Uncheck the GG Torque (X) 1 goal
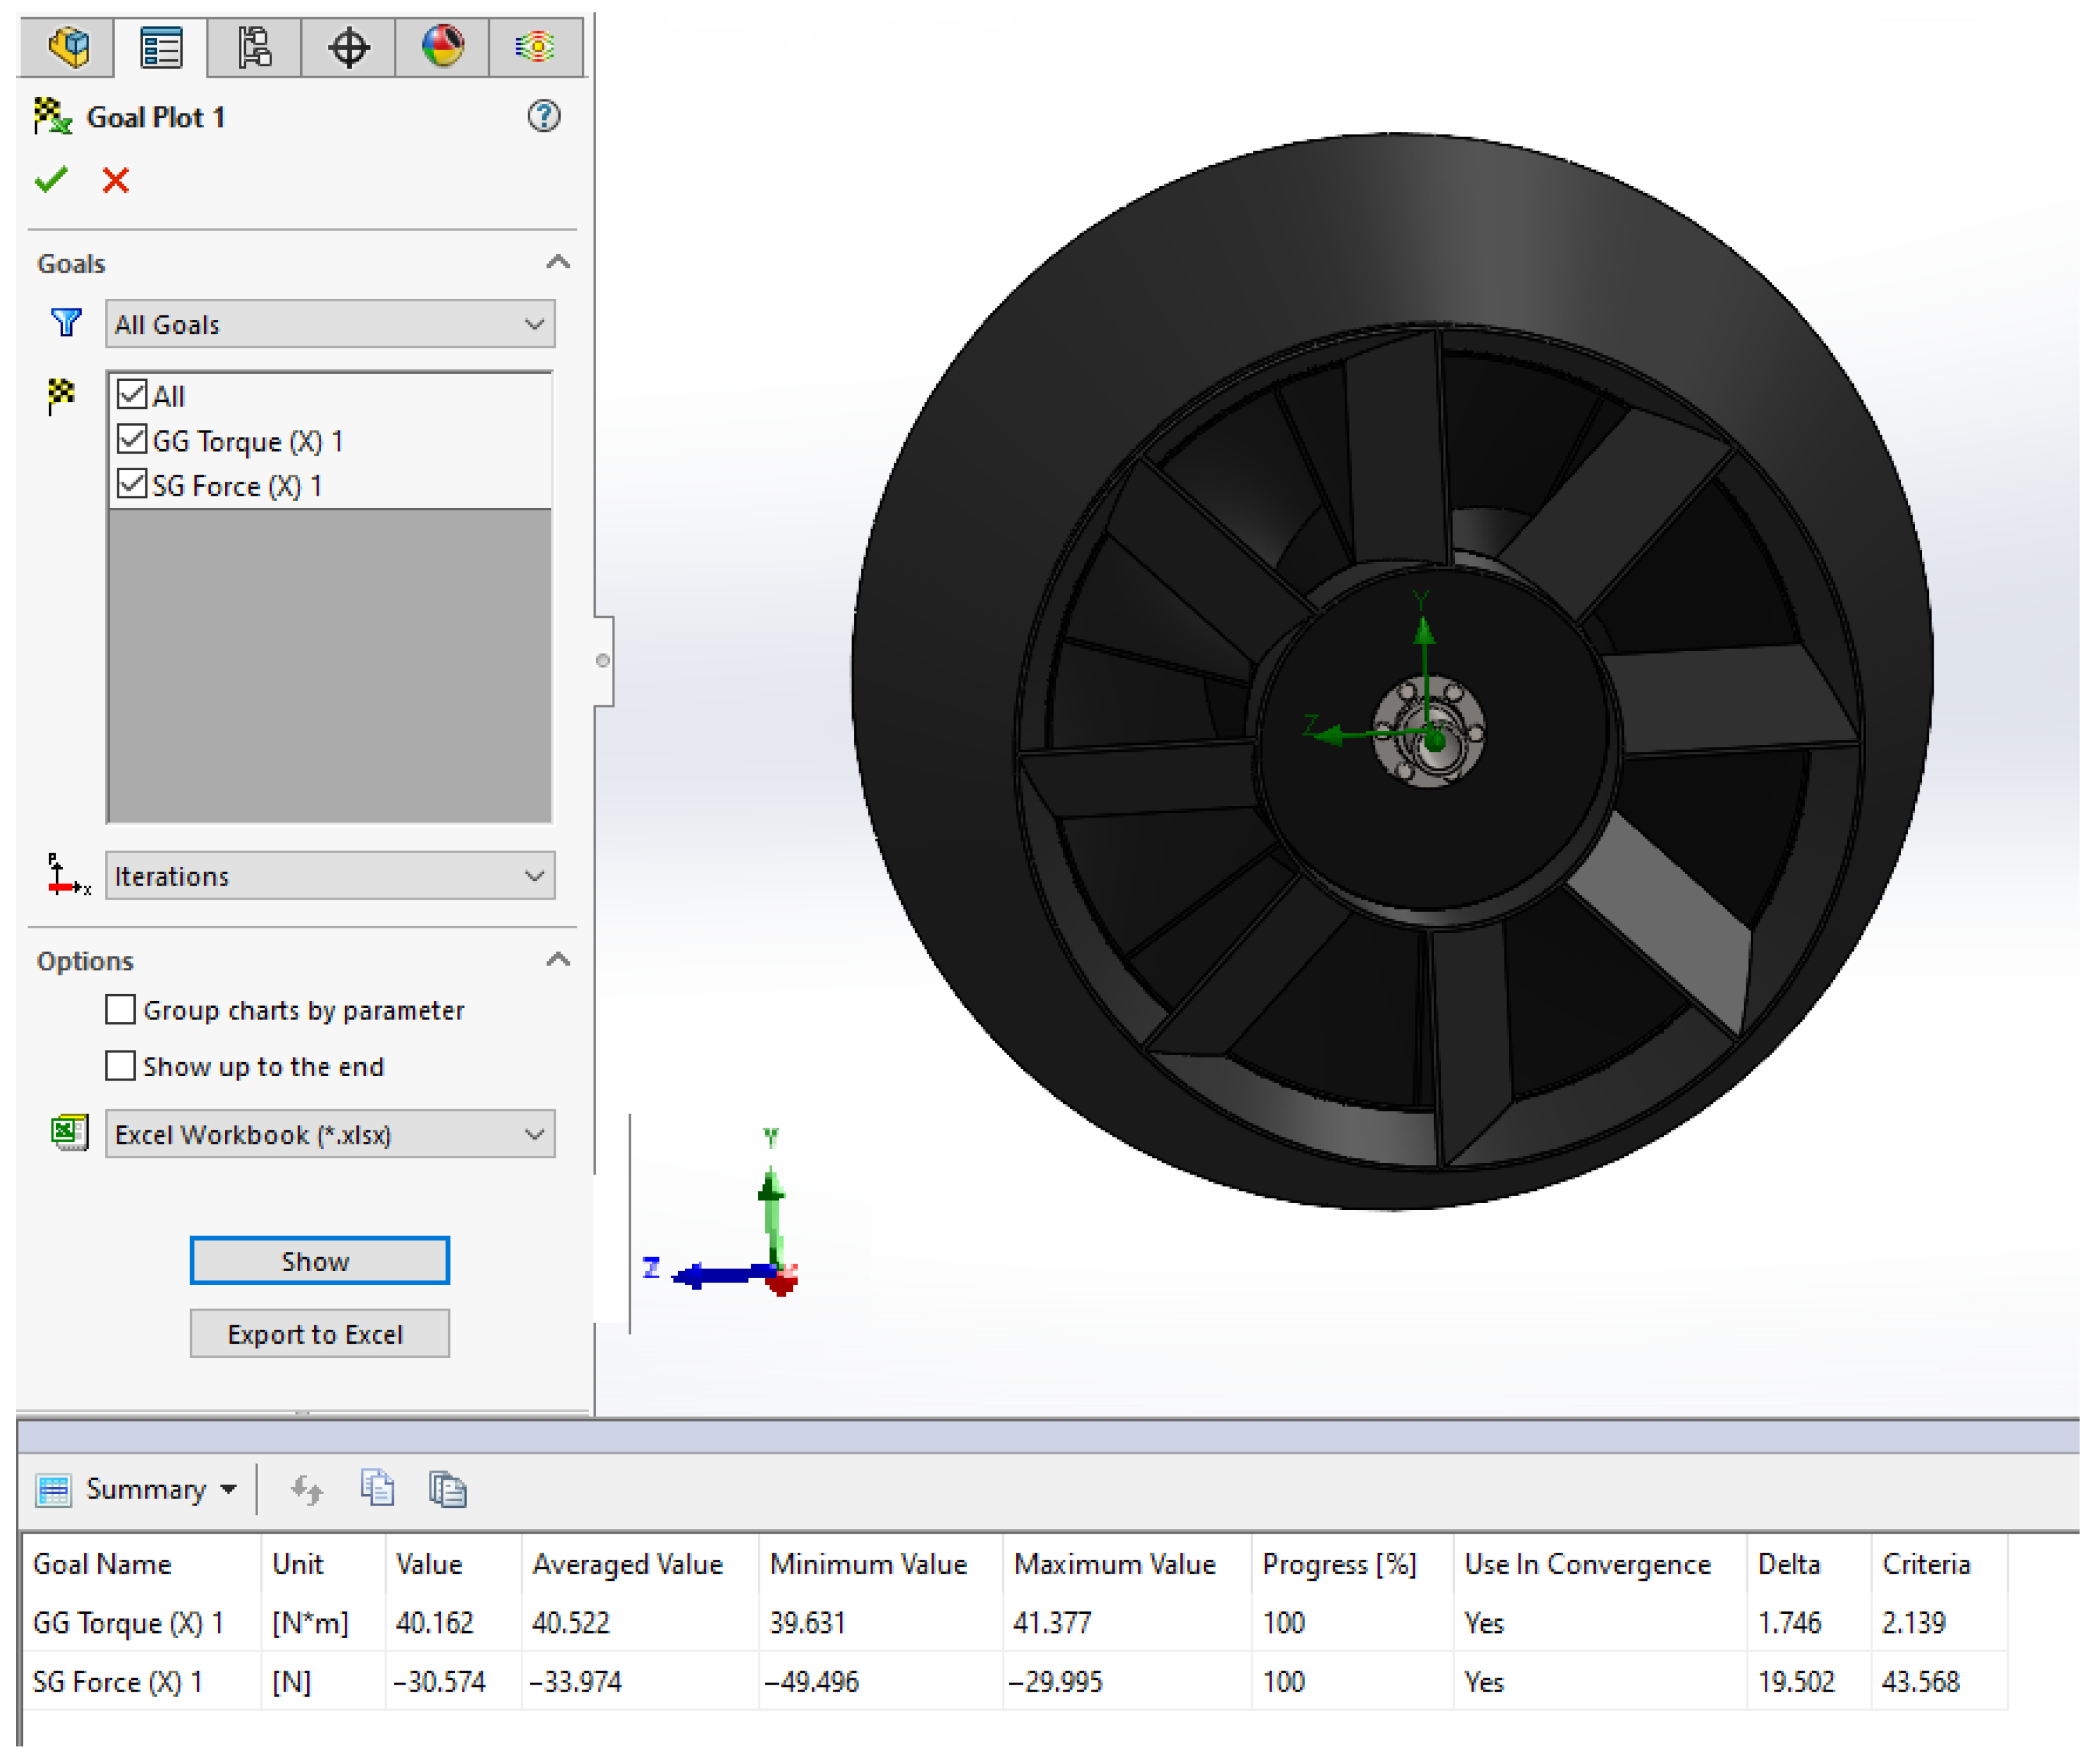Screen dimensions: 2100x1763 click(132, 440)
